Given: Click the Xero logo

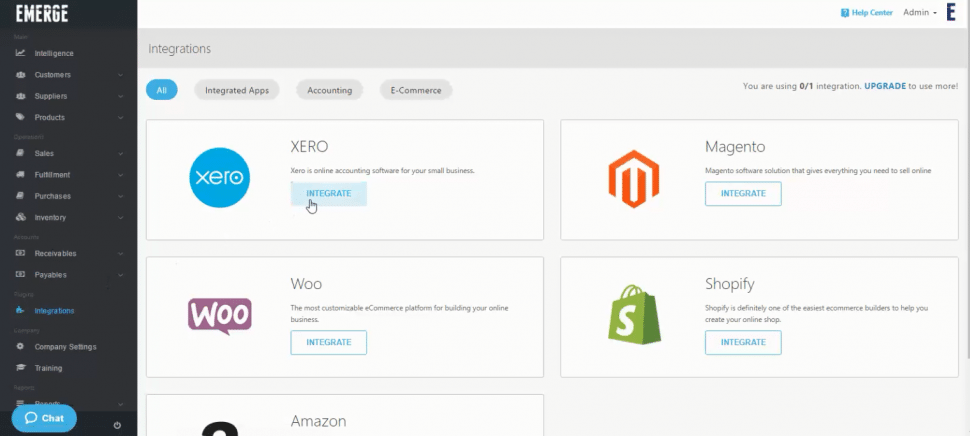Looking at the screenshot, I should click(220, 177).
